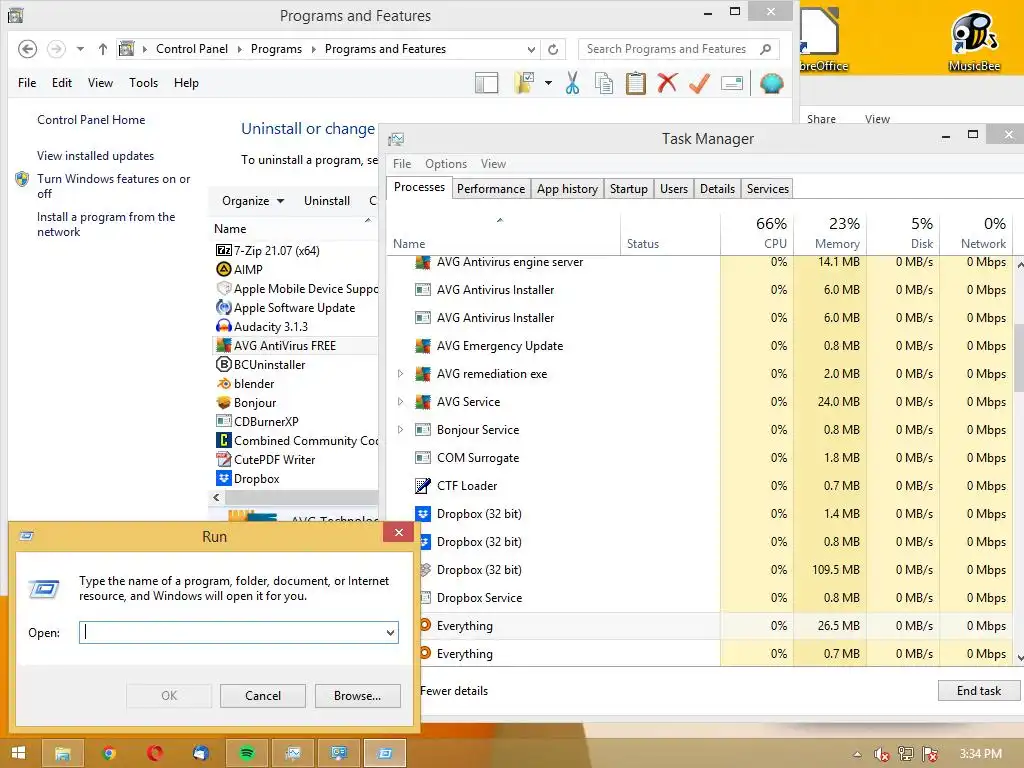Click the red X Delete icon
1024x768 pixels.
point(667,83)
